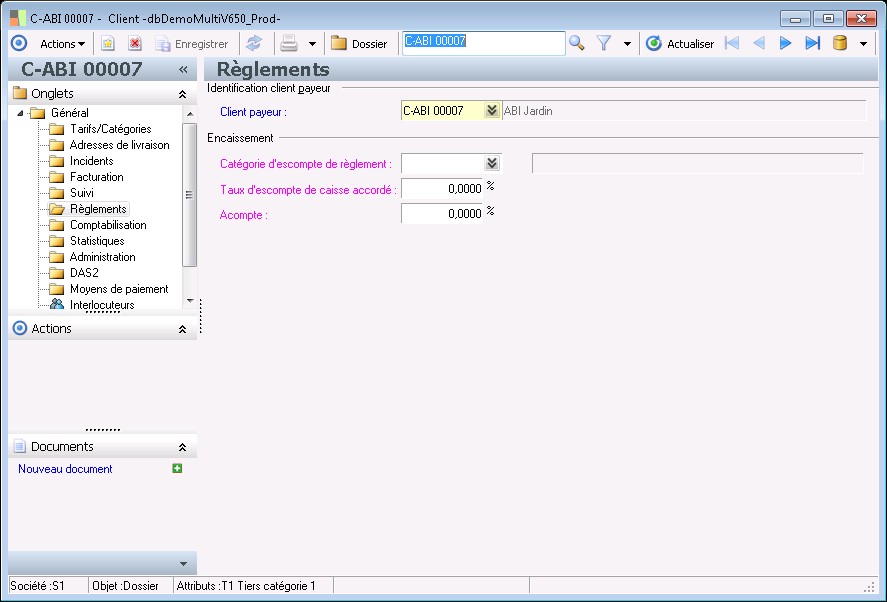
Task: Click the magnifying glass search icon
Action: point(577,44)
